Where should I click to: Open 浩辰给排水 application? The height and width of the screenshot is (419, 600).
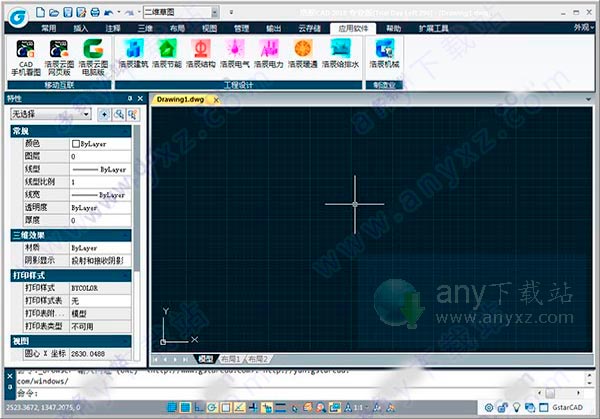pyautogui.click(x=340, y=54)
